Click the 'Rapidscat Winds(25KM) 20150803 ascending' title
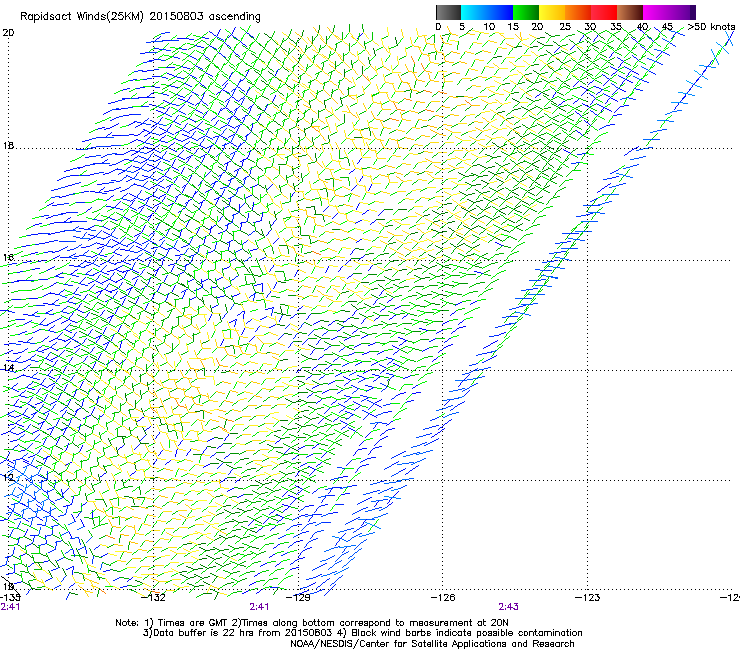The image size is (740, 650). [140, 17]
